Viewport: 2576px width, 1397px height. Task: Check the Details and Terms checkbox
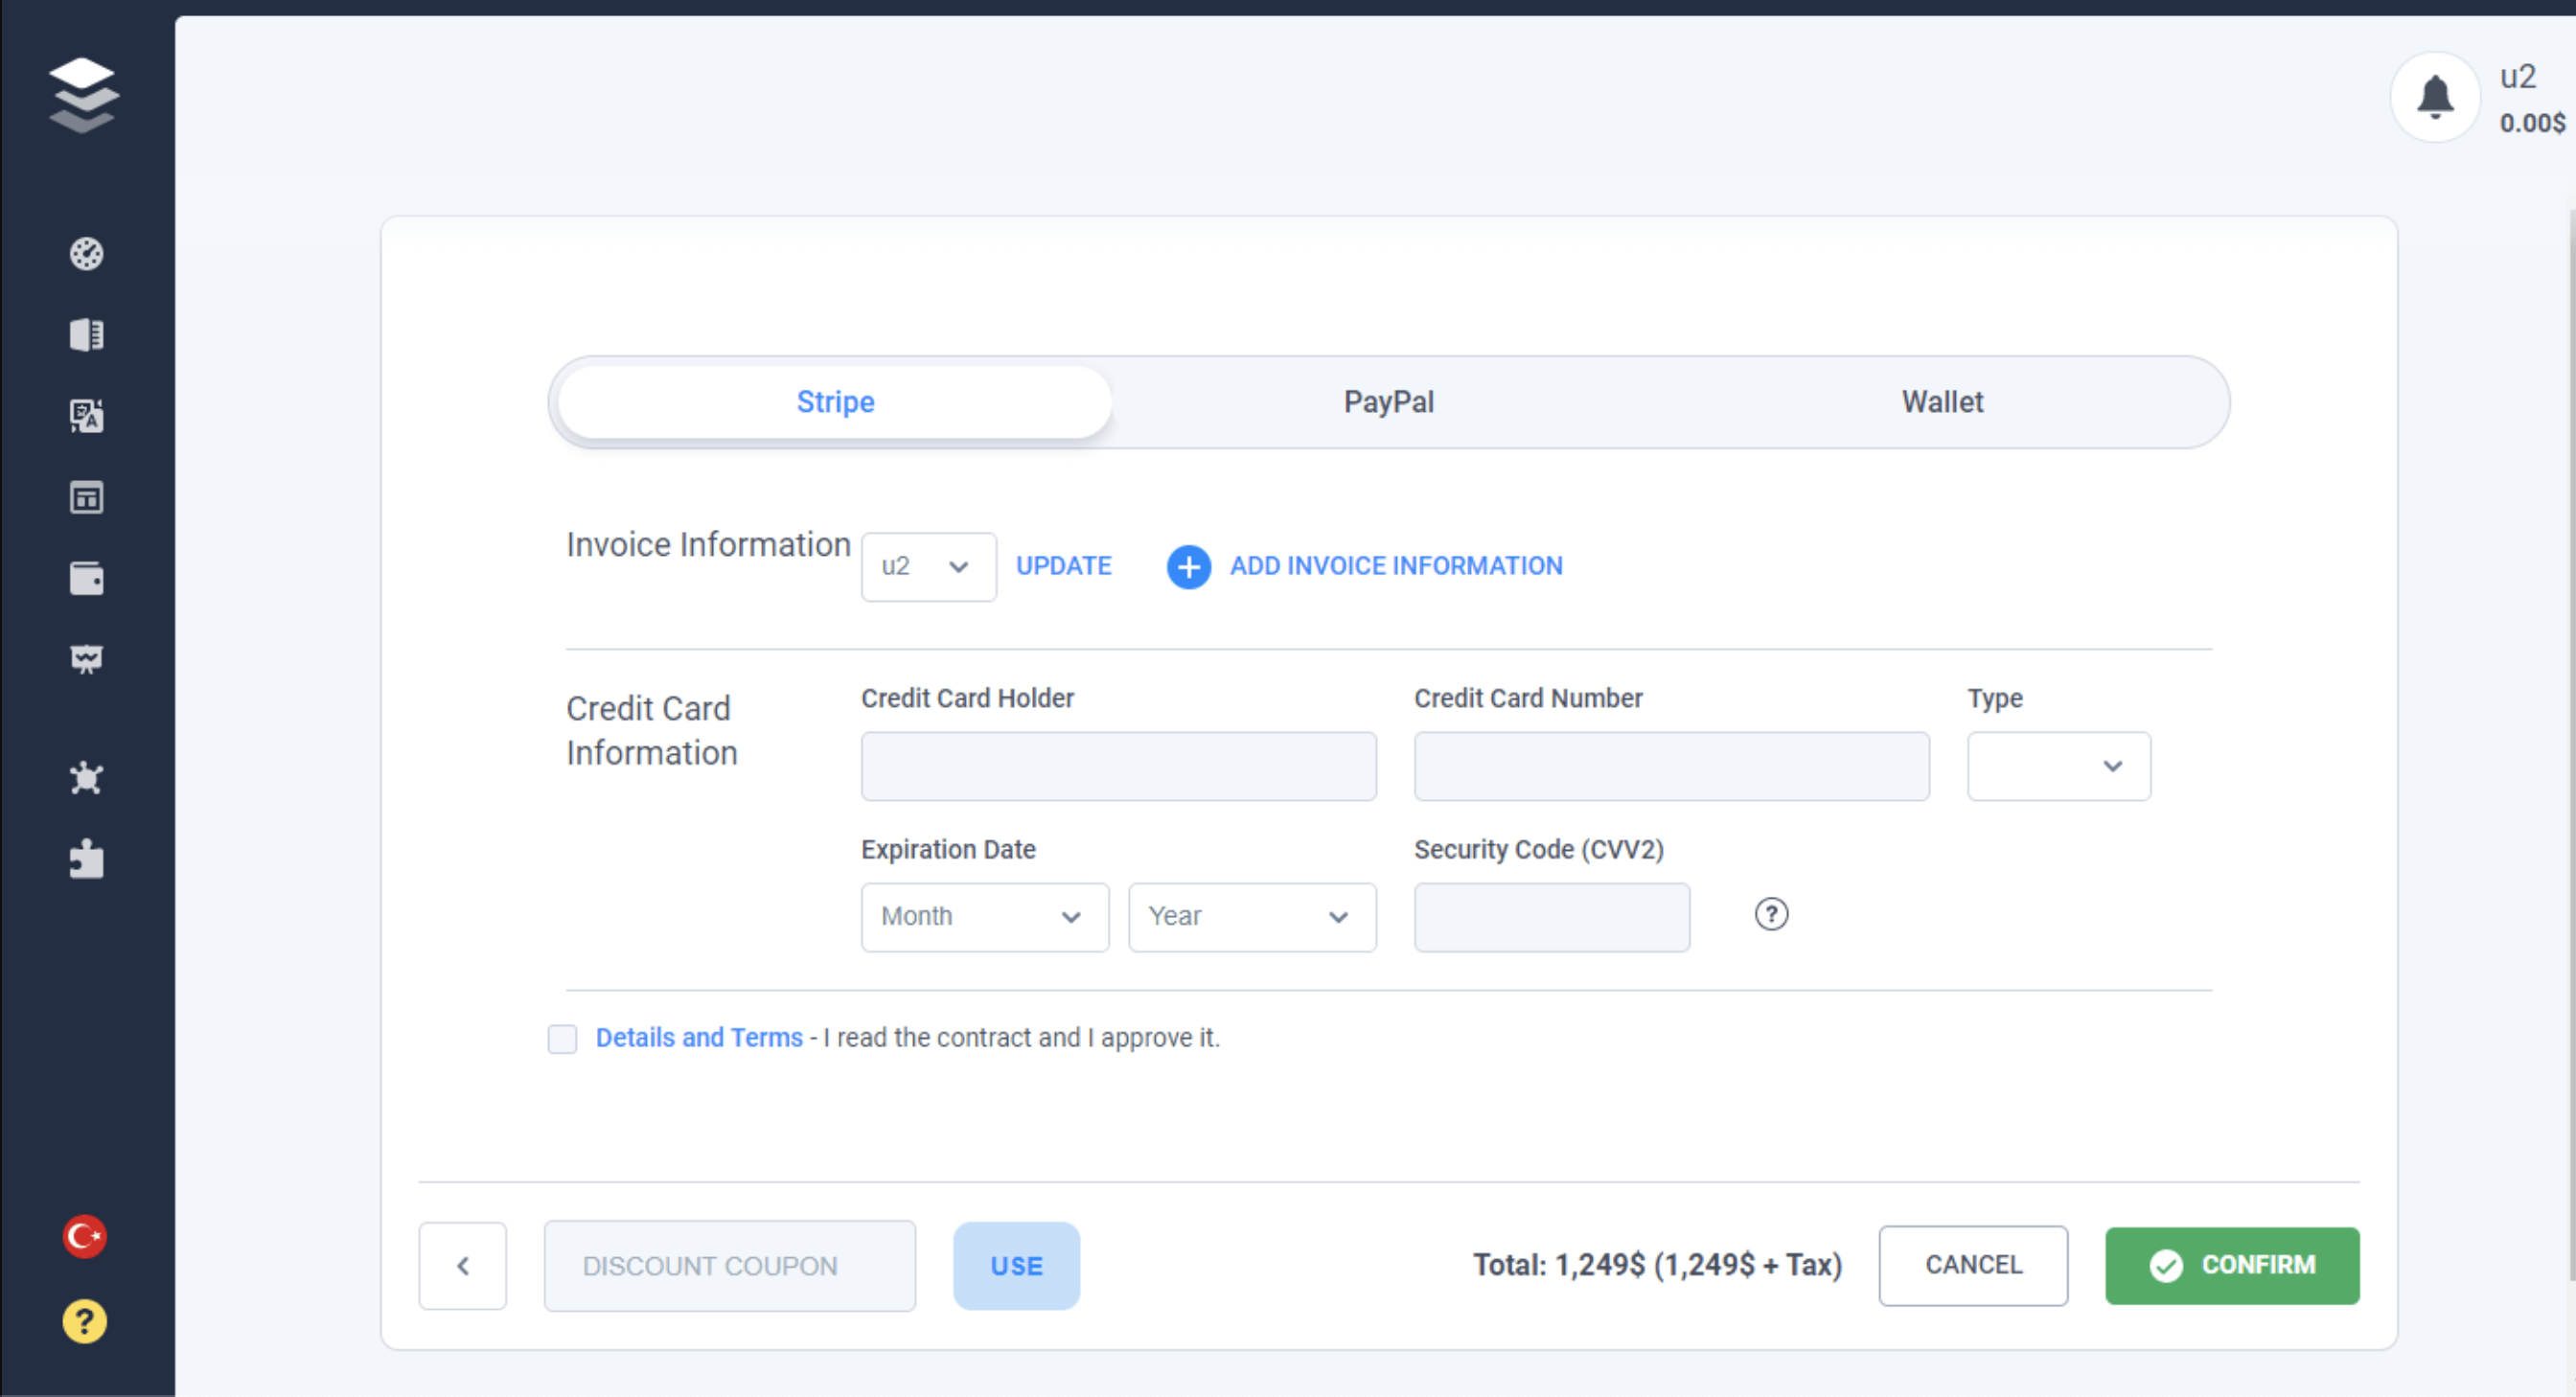562,1038
